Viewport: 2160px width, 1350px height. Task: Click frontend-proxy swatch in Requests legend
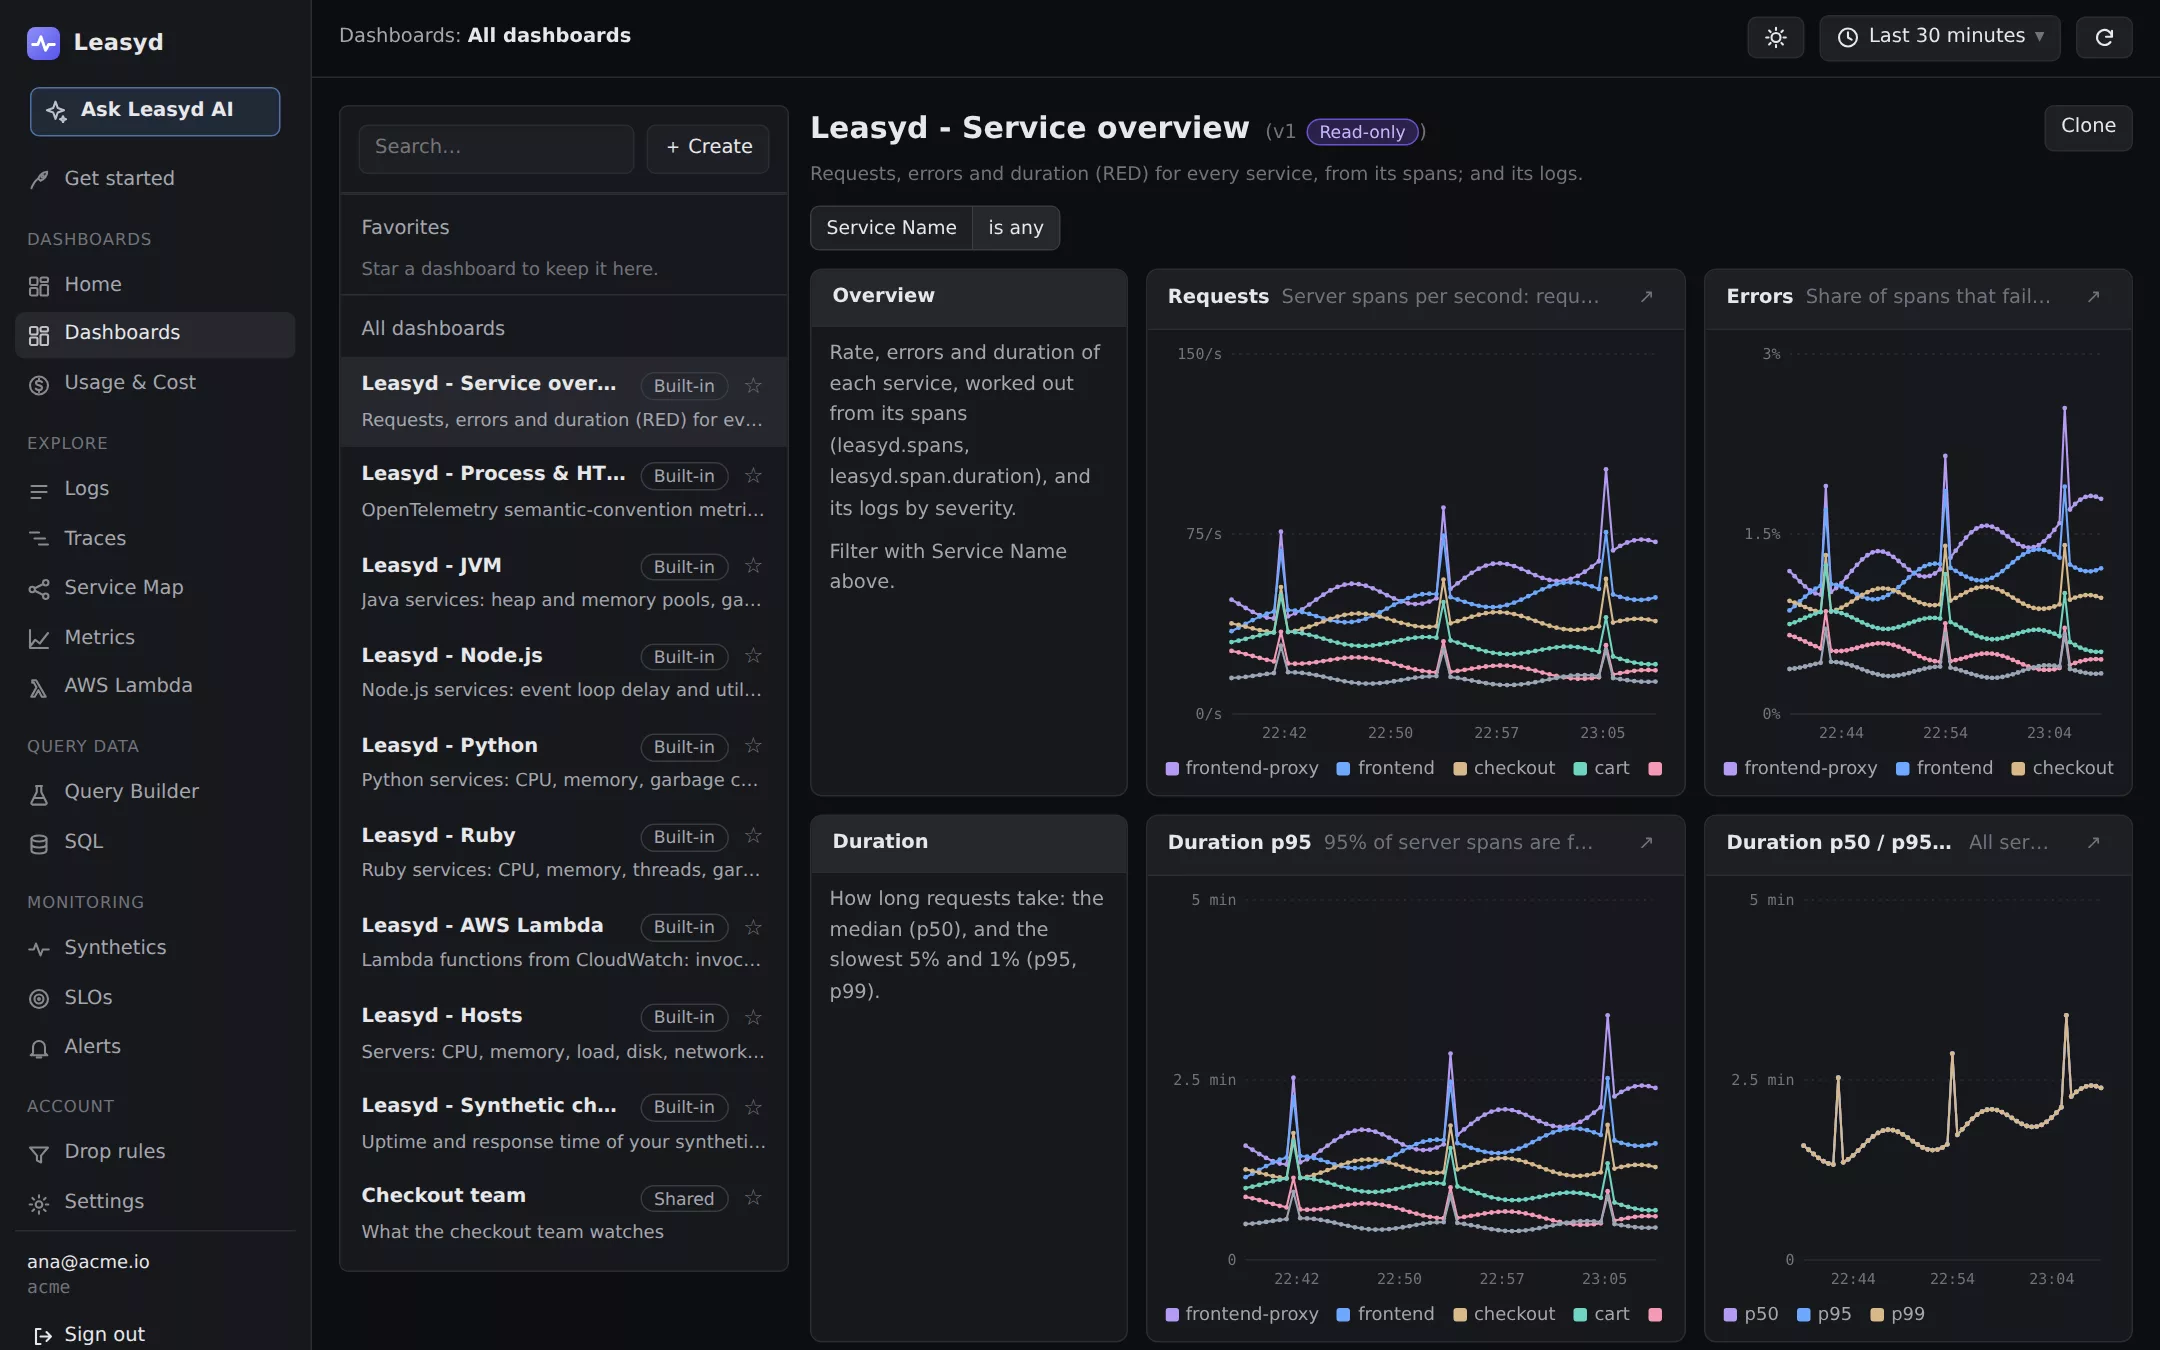(1172, 769)
